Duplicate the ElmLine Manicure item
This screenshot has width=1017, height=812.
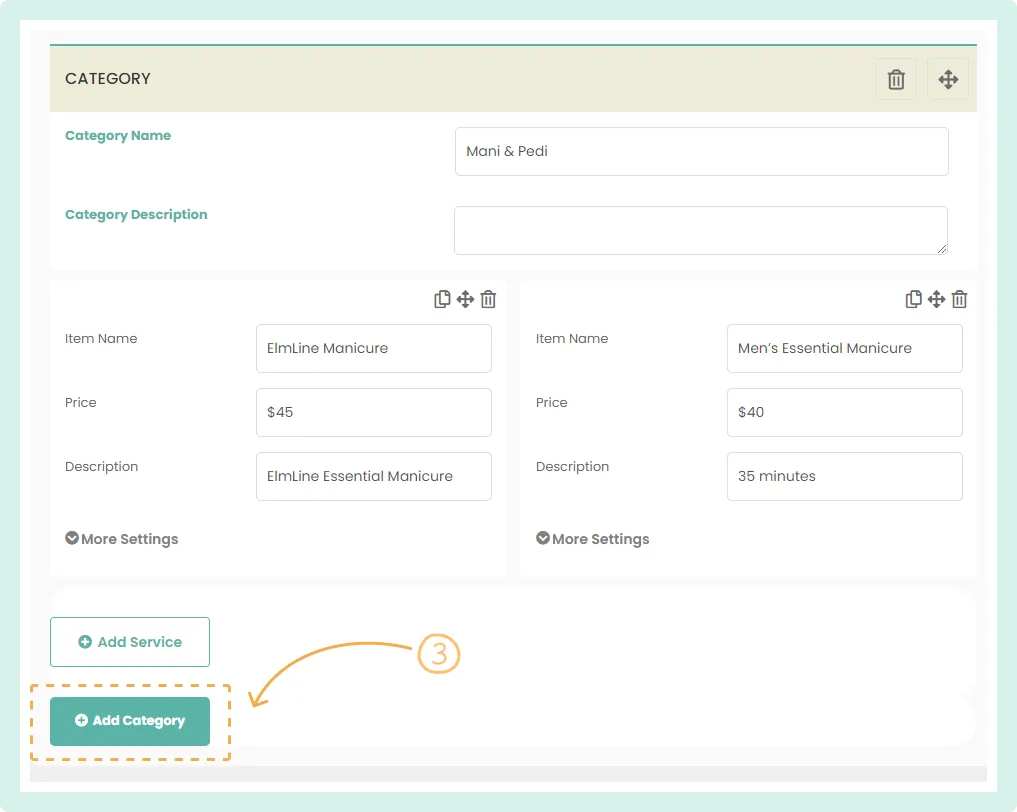(442, 299)
